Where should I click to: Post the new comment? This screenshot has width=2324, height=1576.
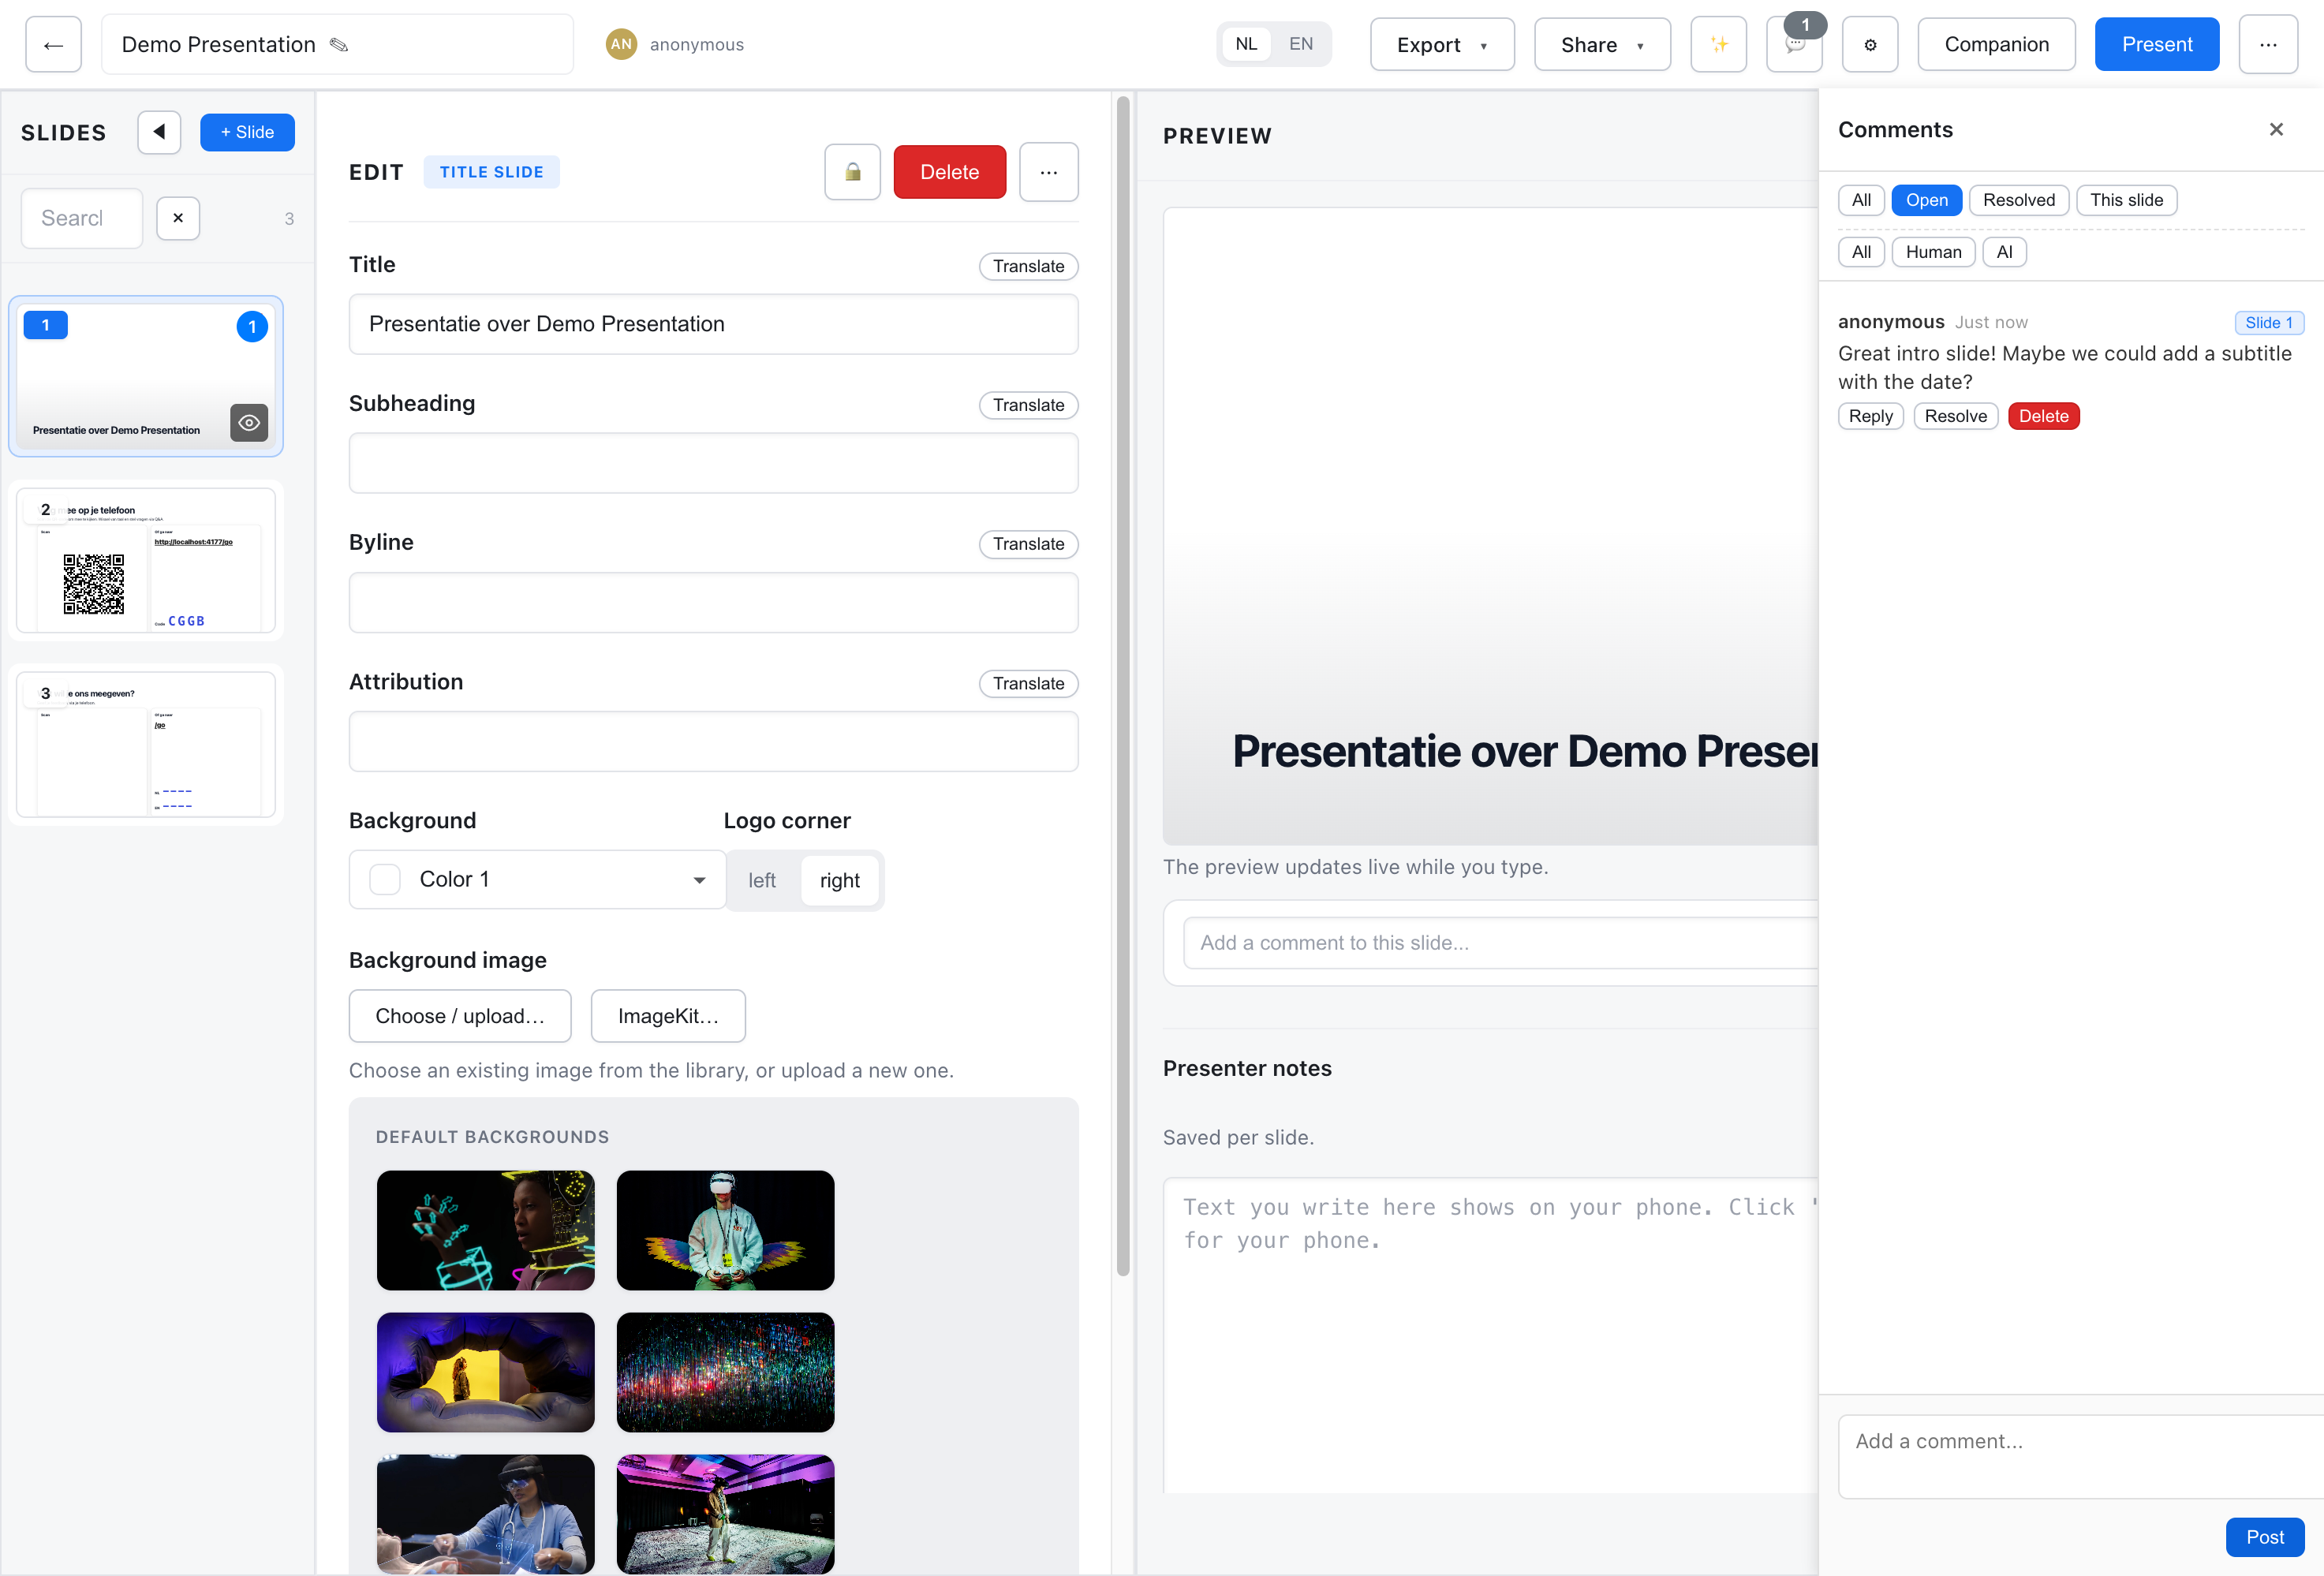[x=2264, y=1537]
